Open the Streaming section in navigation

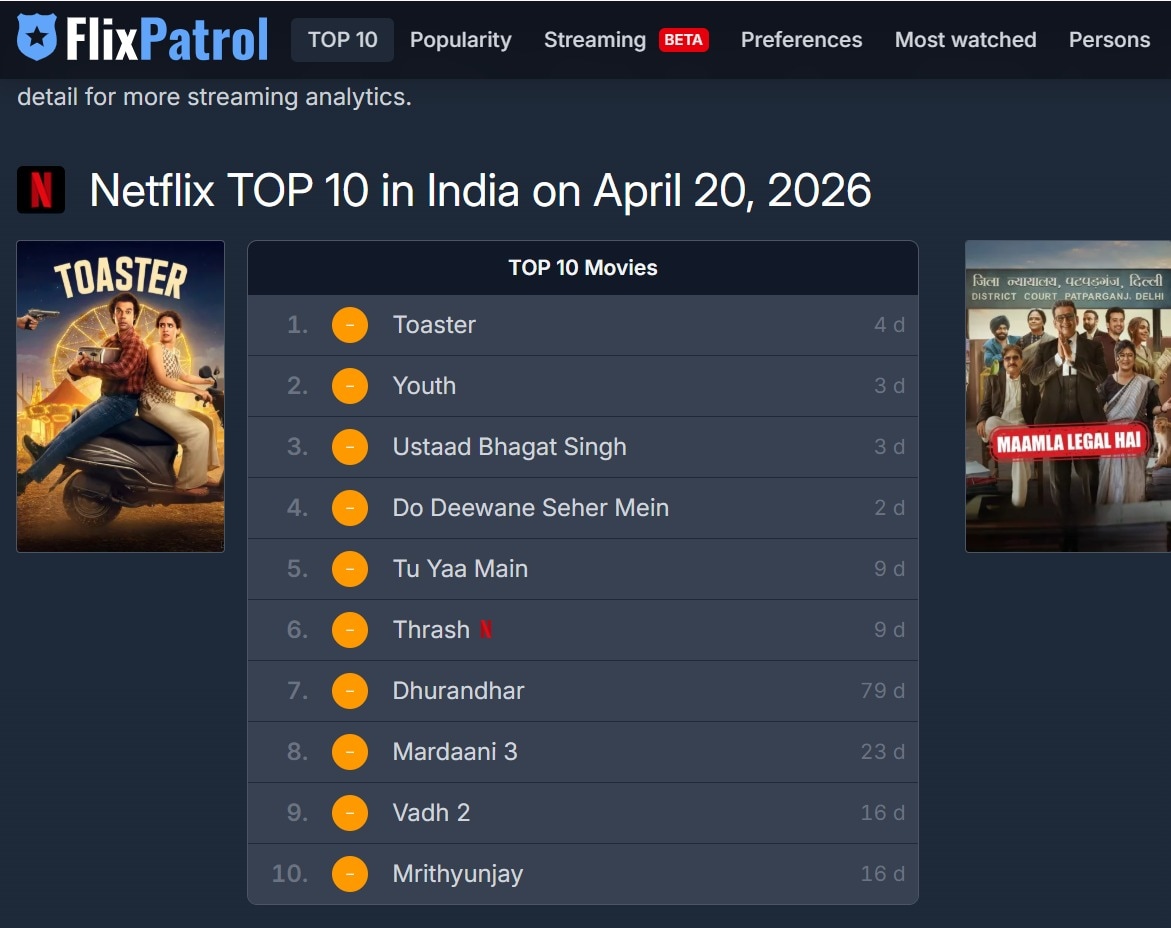[594, 40]
